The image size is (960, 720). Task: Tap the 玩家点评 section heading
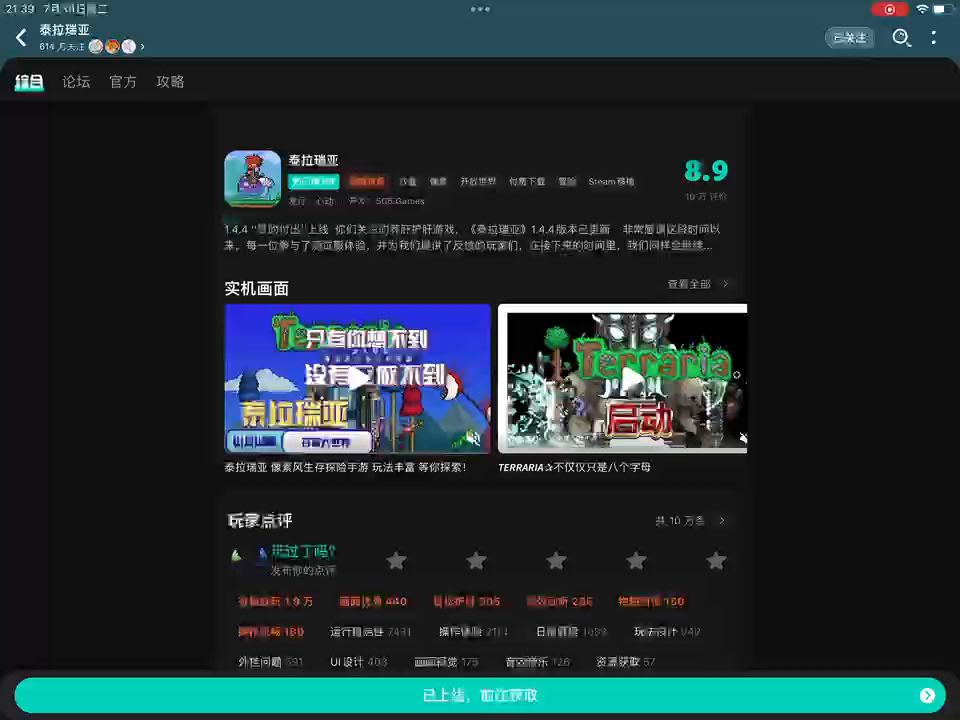click(260, 520)
